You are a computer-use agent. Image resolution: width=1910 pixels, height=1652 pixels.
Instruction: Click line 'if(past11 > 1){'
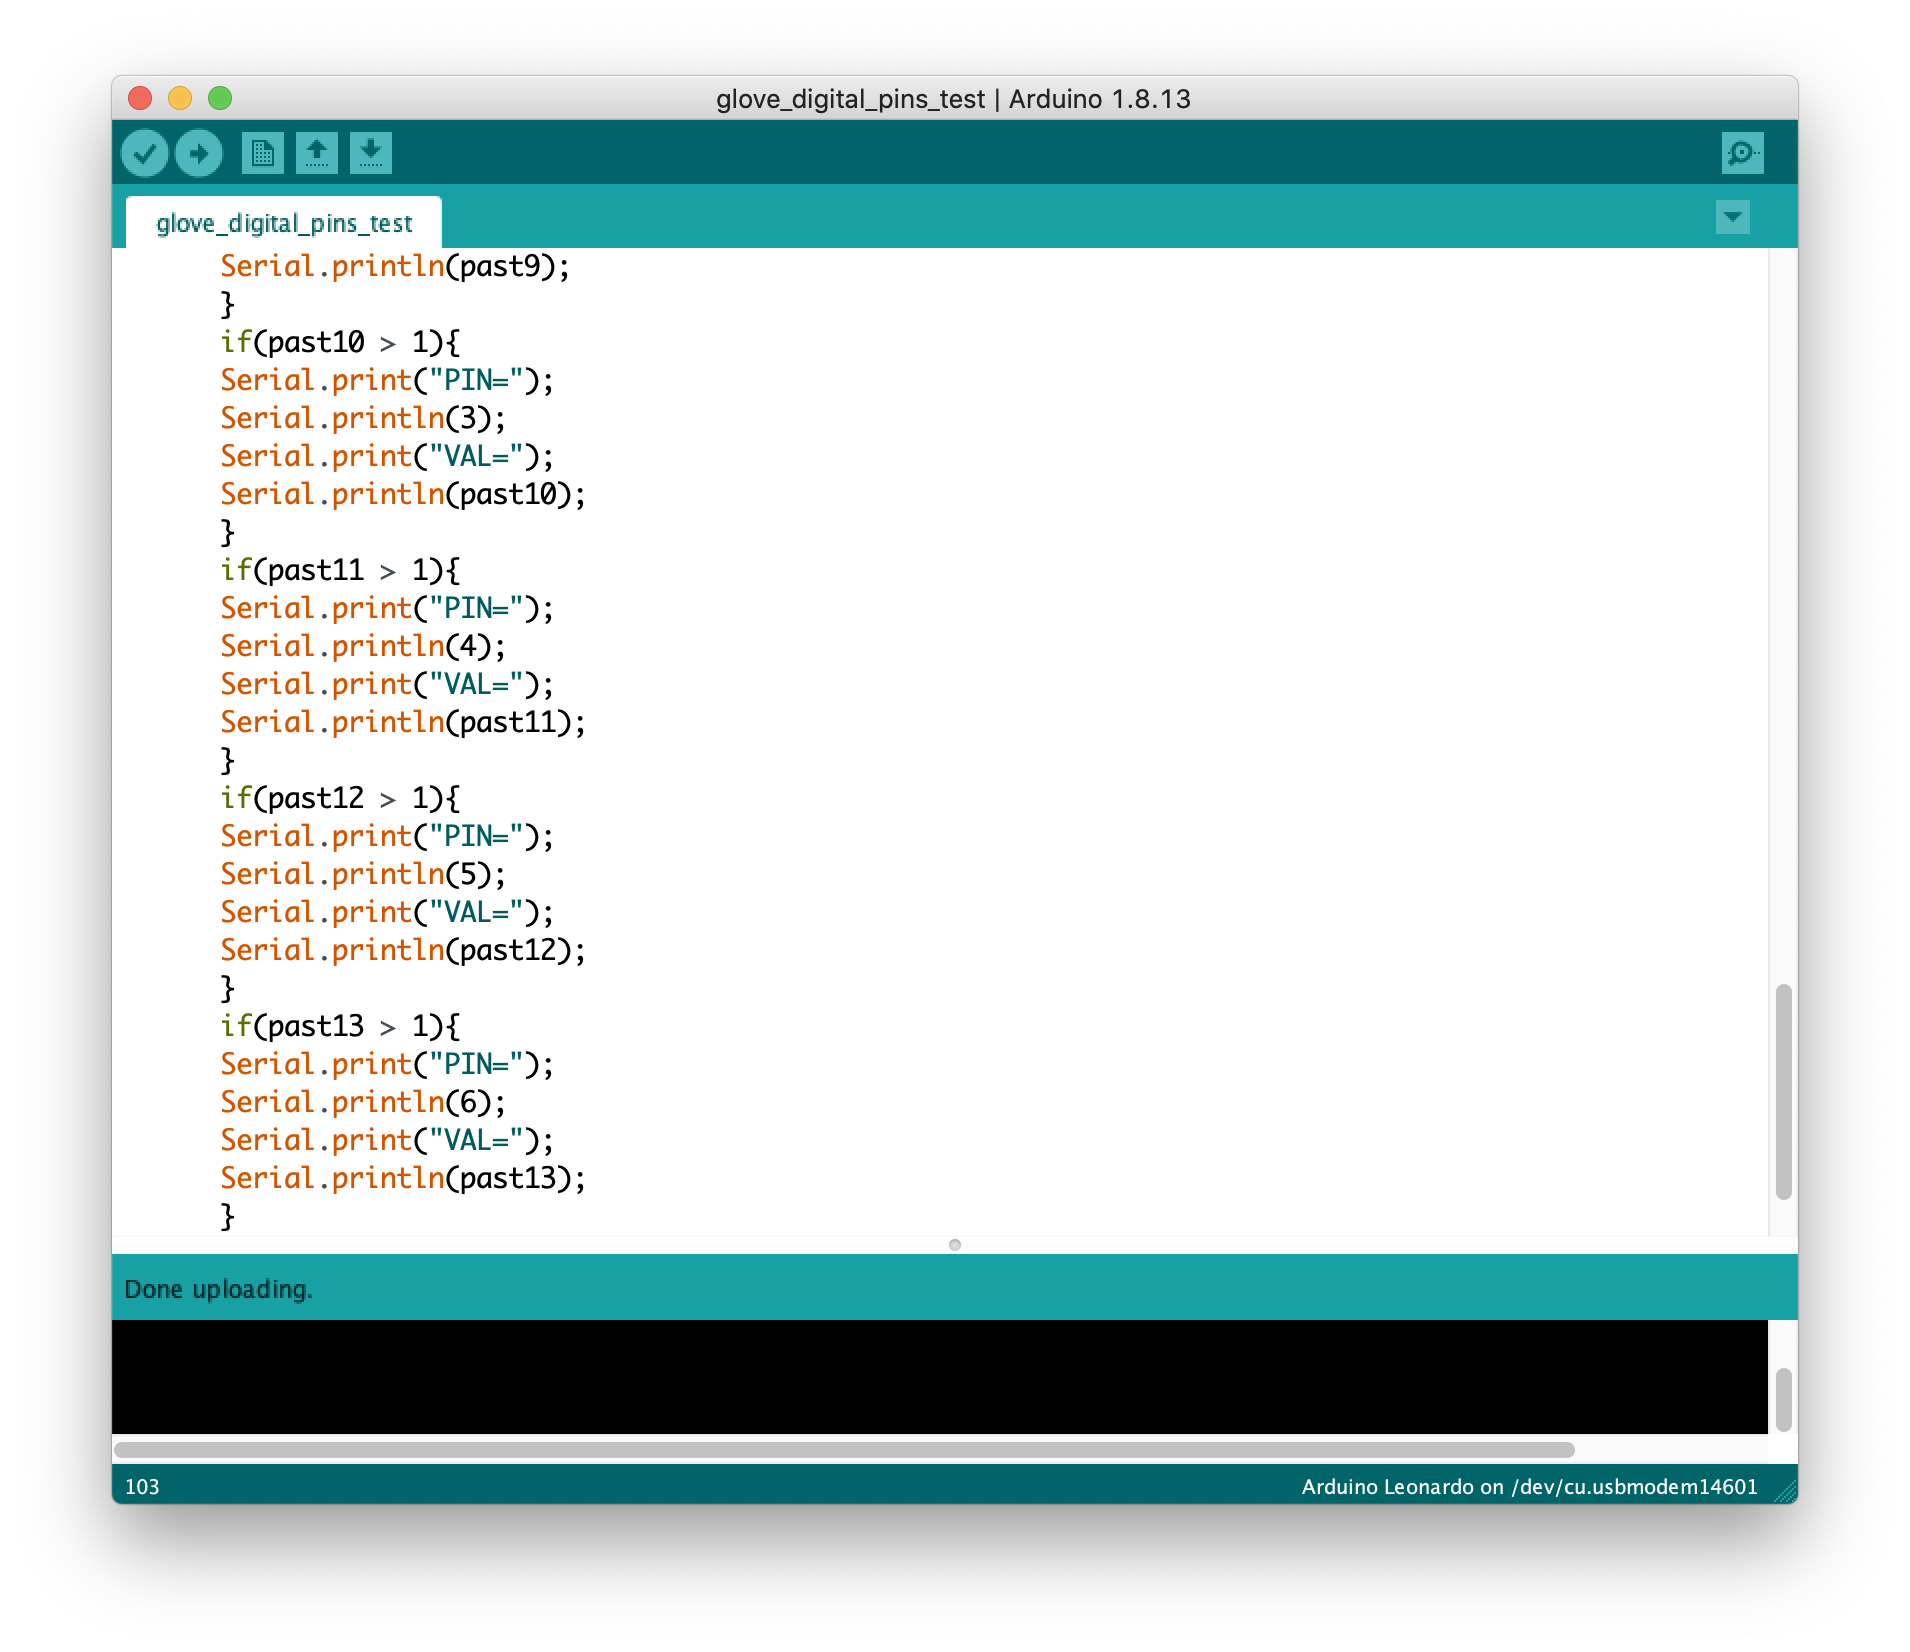tap(340, 570)
